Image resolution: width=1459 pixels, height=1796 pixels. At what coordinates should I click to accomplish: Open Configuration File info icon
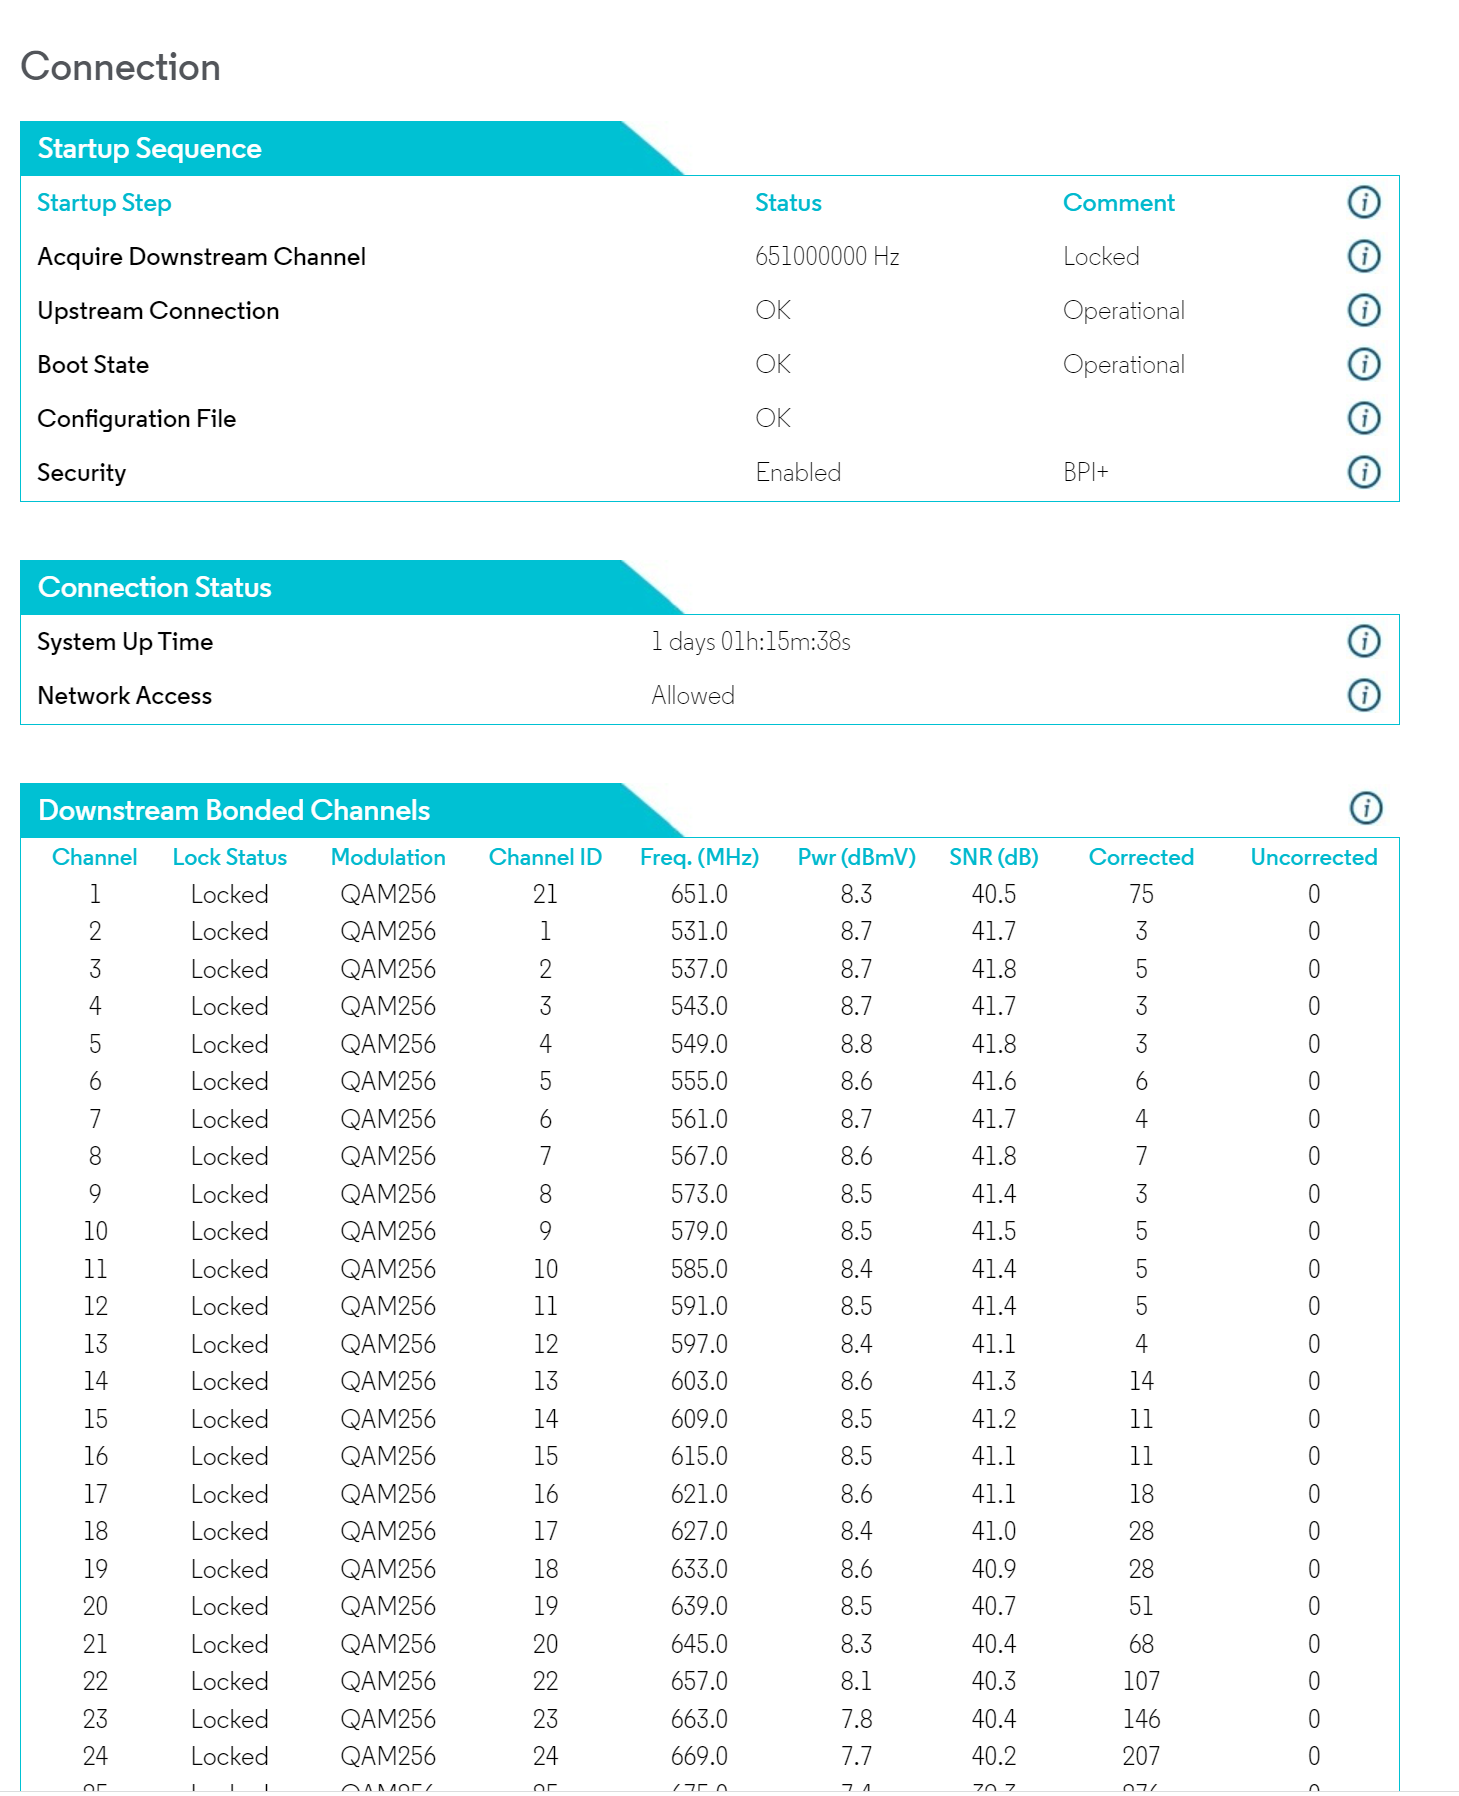(x=1363, y=419)
